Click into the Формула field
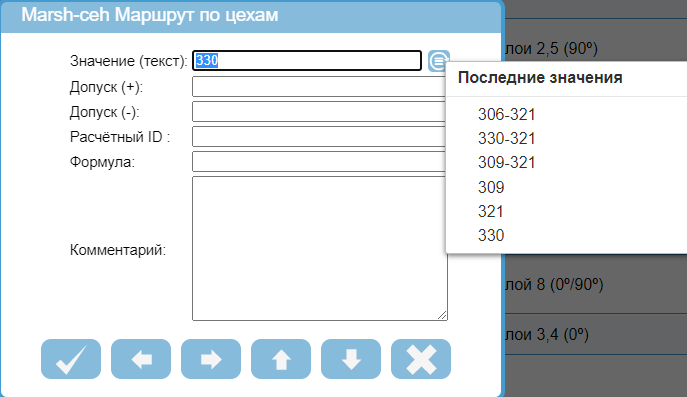Screen dimensions: 687x397 click(x=319, y=162)
